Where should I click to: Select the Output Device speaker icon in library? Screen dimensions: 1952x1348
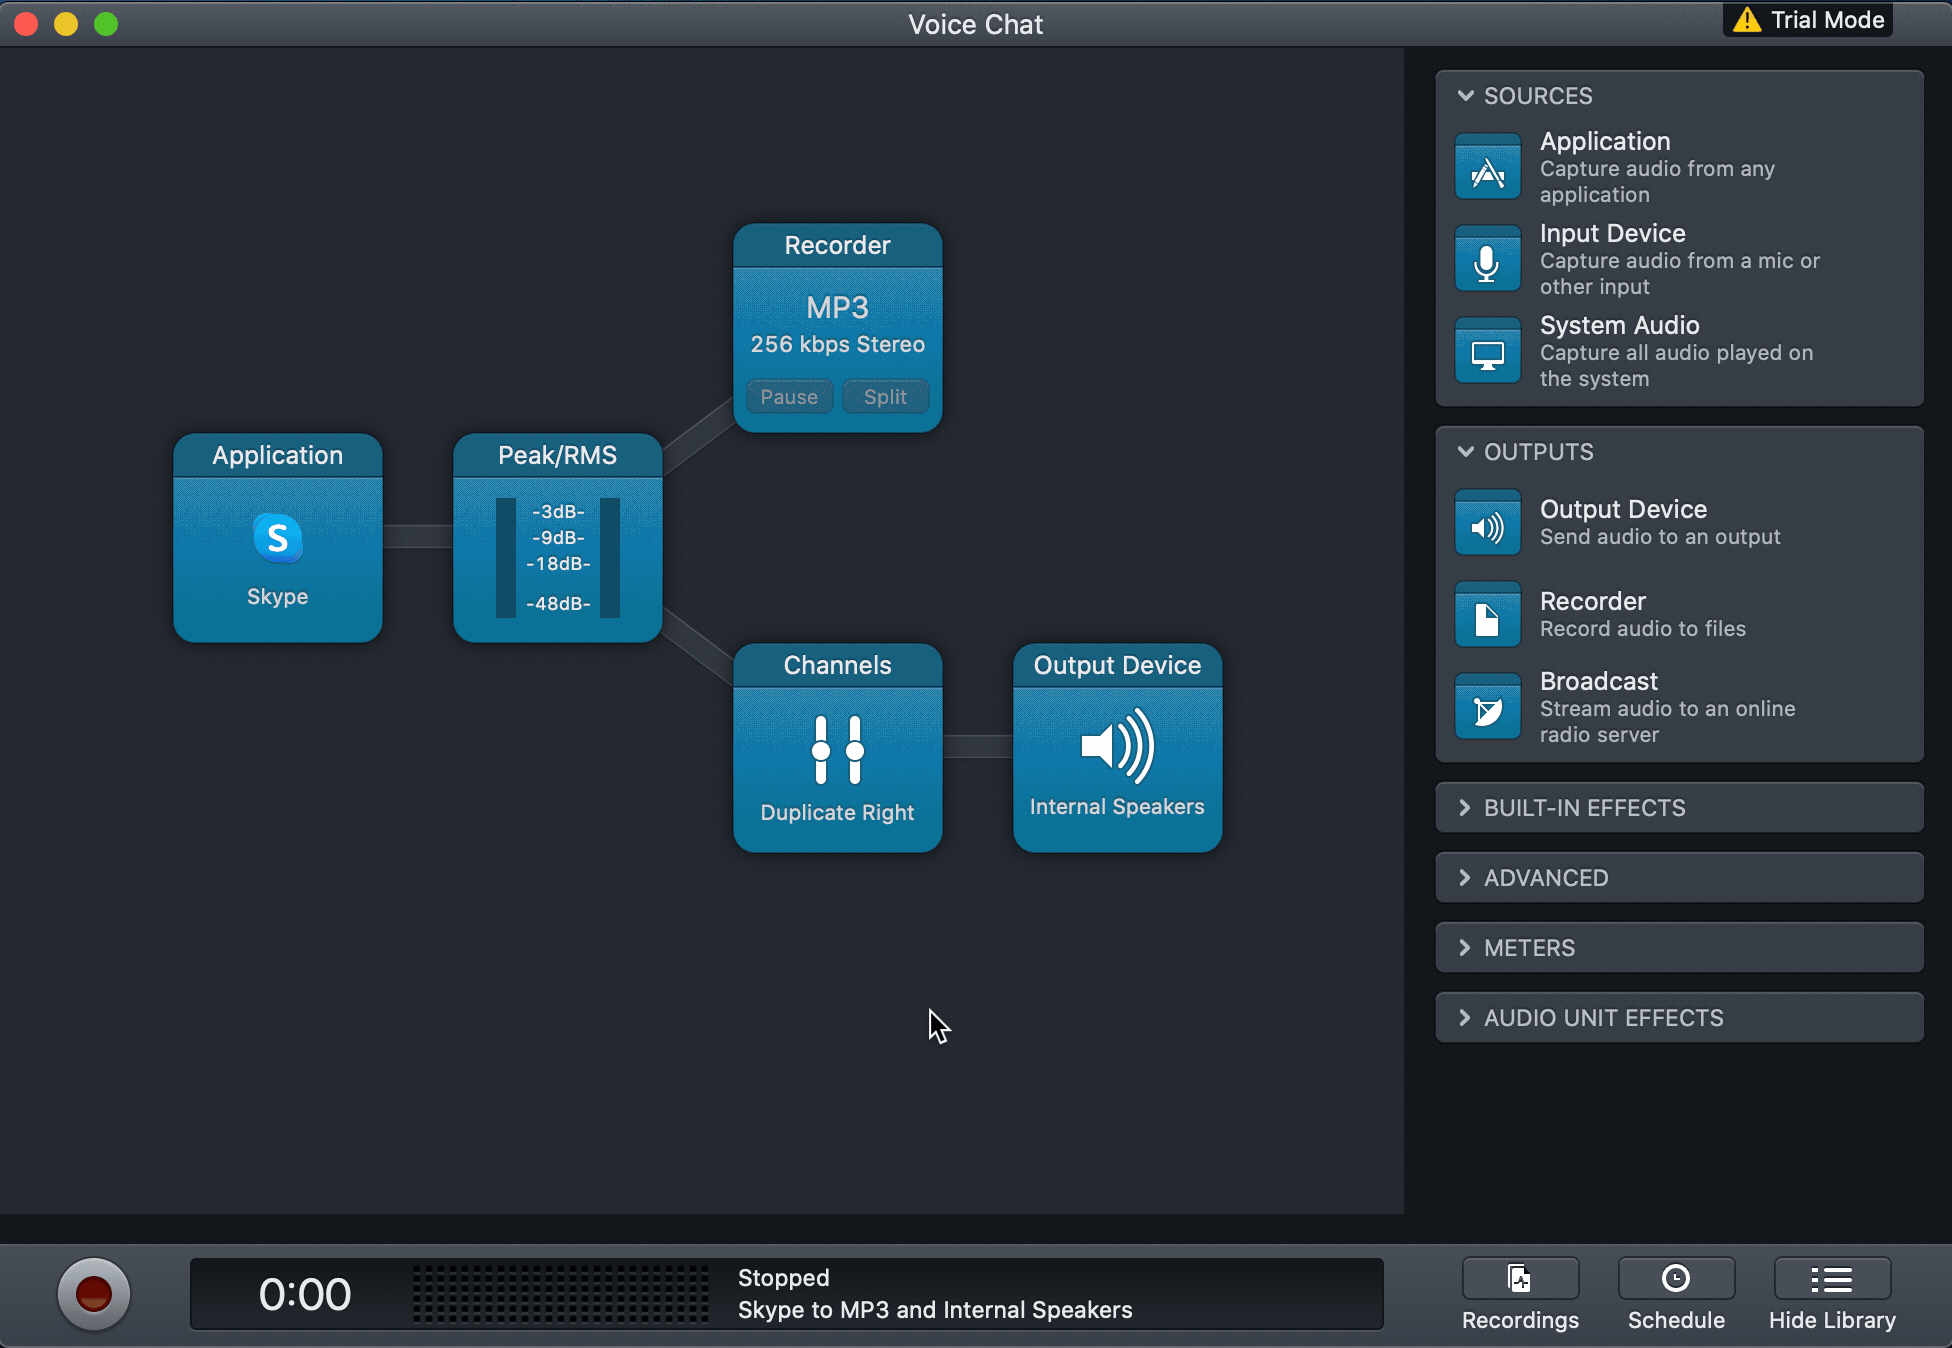click(x=1487, y=523)
